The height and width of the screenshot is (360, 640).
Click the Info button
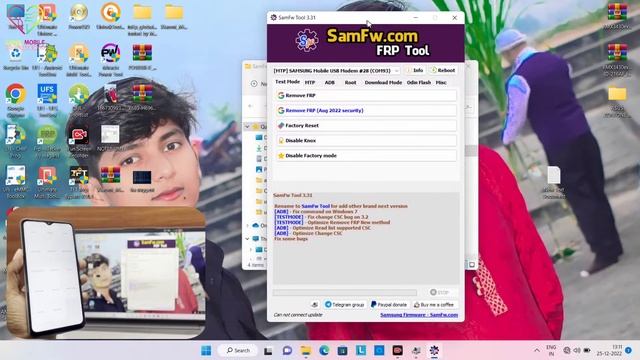[x=414, y=70]
